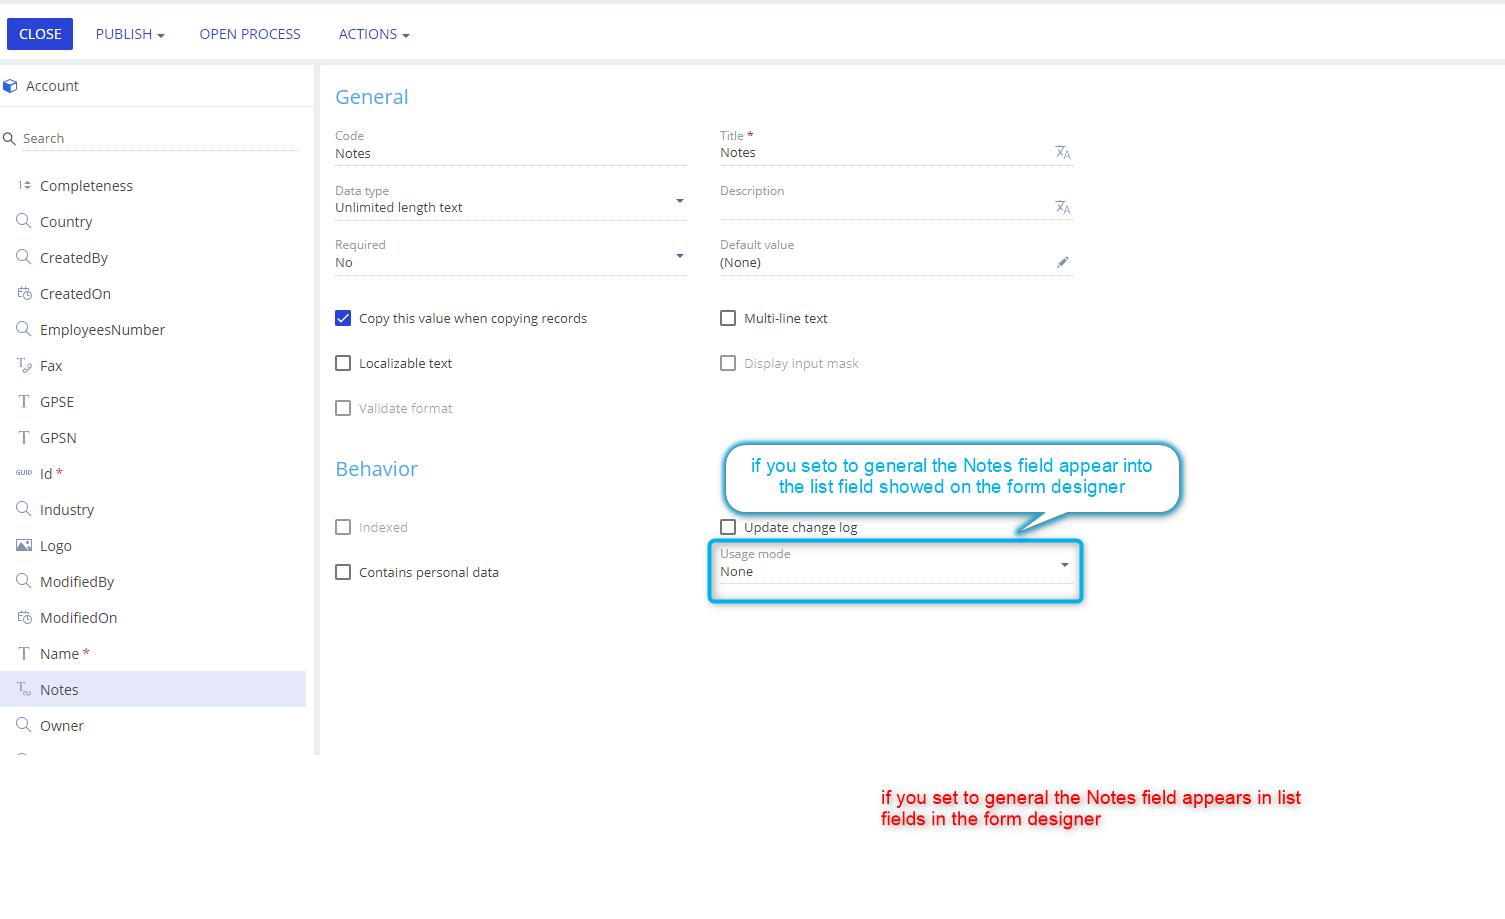Click the Code input field
Viewport: 1505px width, 919px height.
tap(511, 153)
